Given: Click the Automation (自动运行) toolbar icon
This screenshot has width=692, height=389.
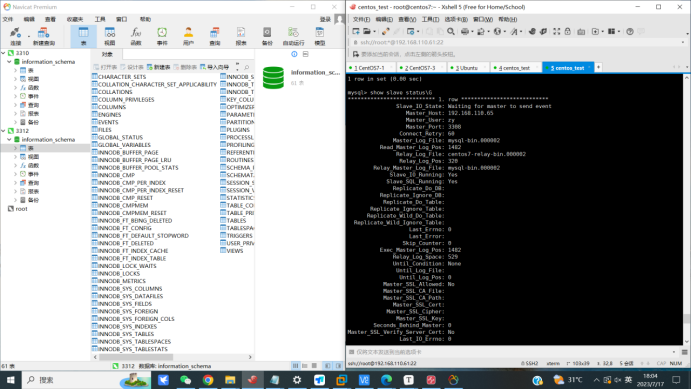Looking at the screenshot, I should pyautogui.click(x=293, y=36).
